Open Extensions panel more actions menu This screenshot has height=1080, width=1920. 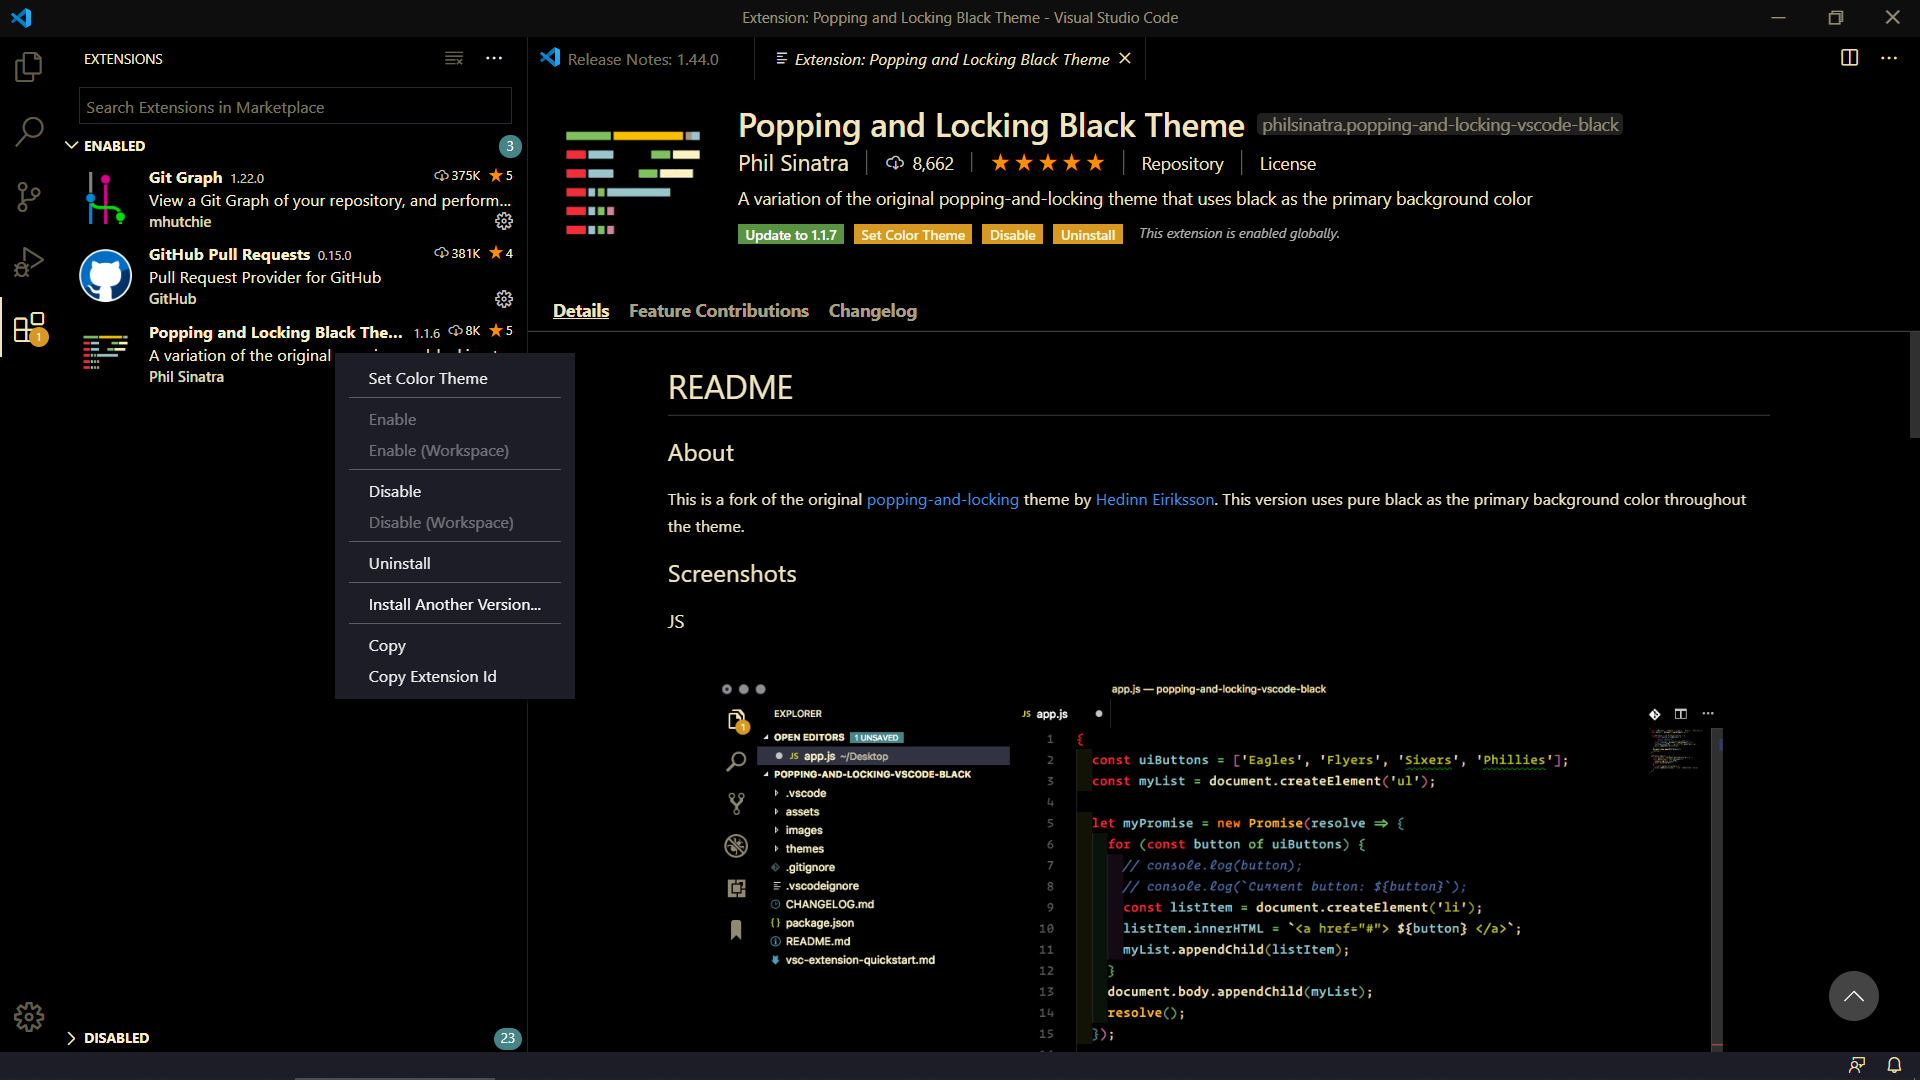coord(494,59)
